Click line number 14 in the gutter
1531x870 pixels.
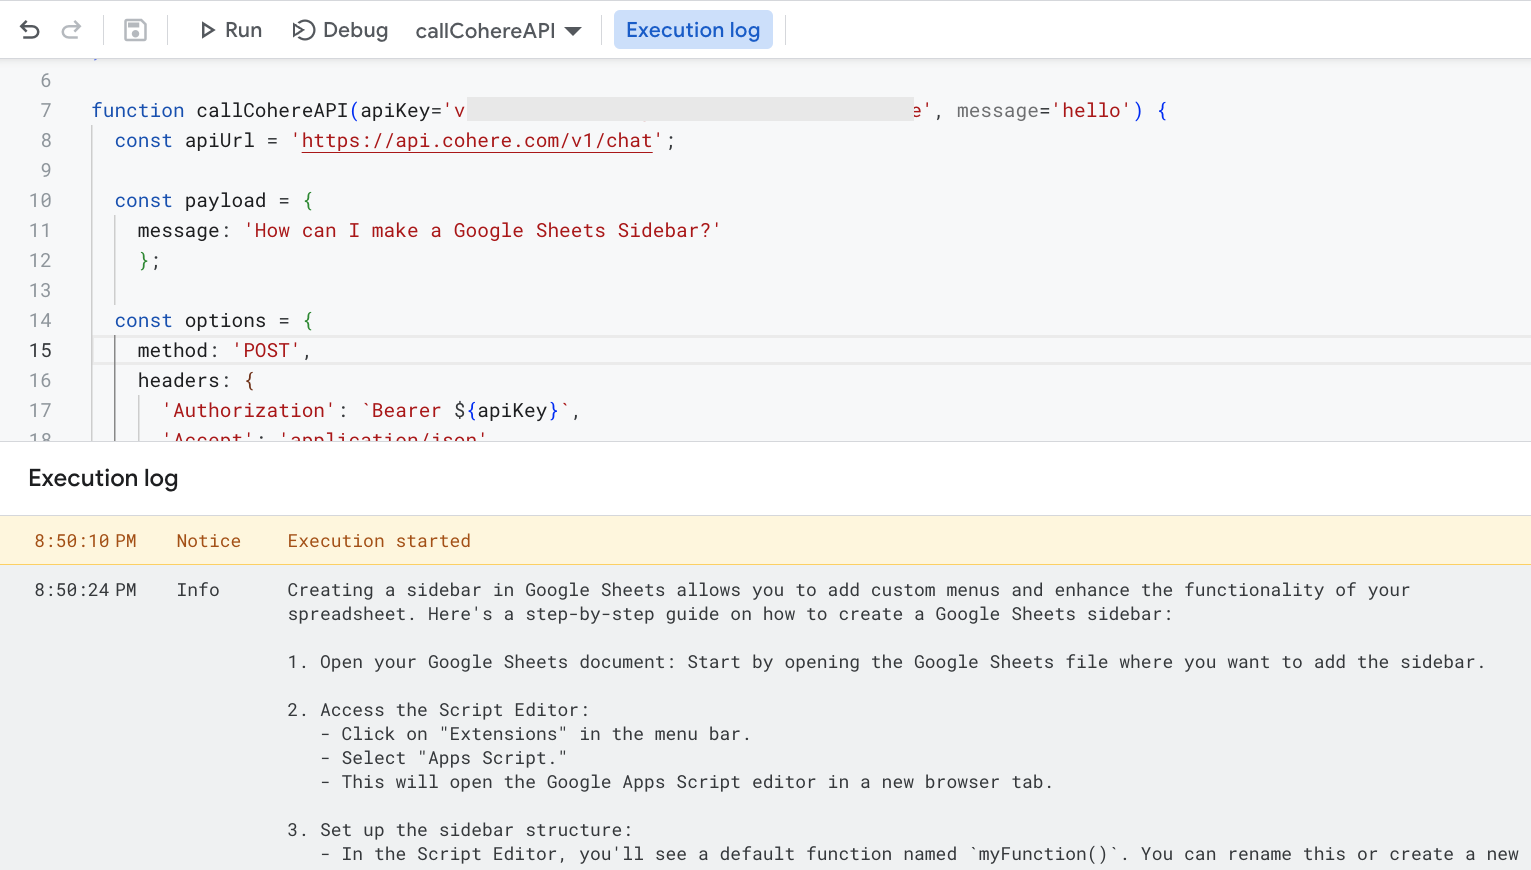[40, 321]
